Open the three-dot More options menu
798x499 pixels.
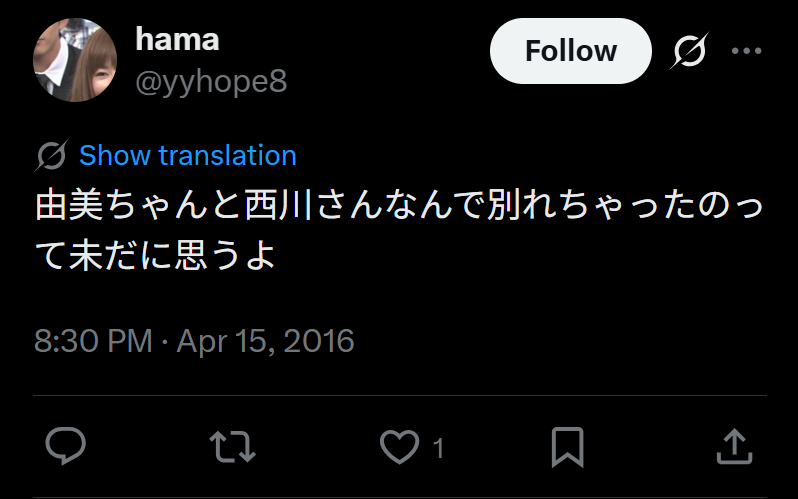click(x=746, y=51)
